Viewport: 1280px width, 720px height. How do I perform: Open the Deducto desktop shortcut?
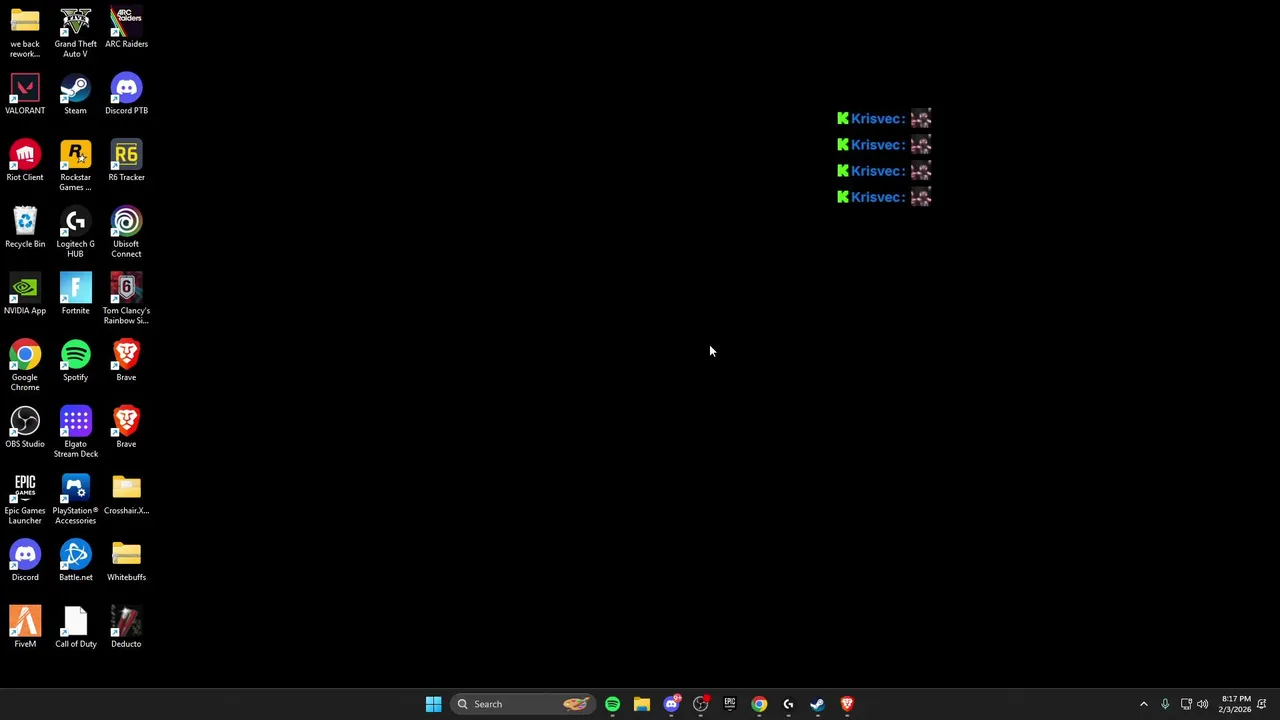[126, 628]
